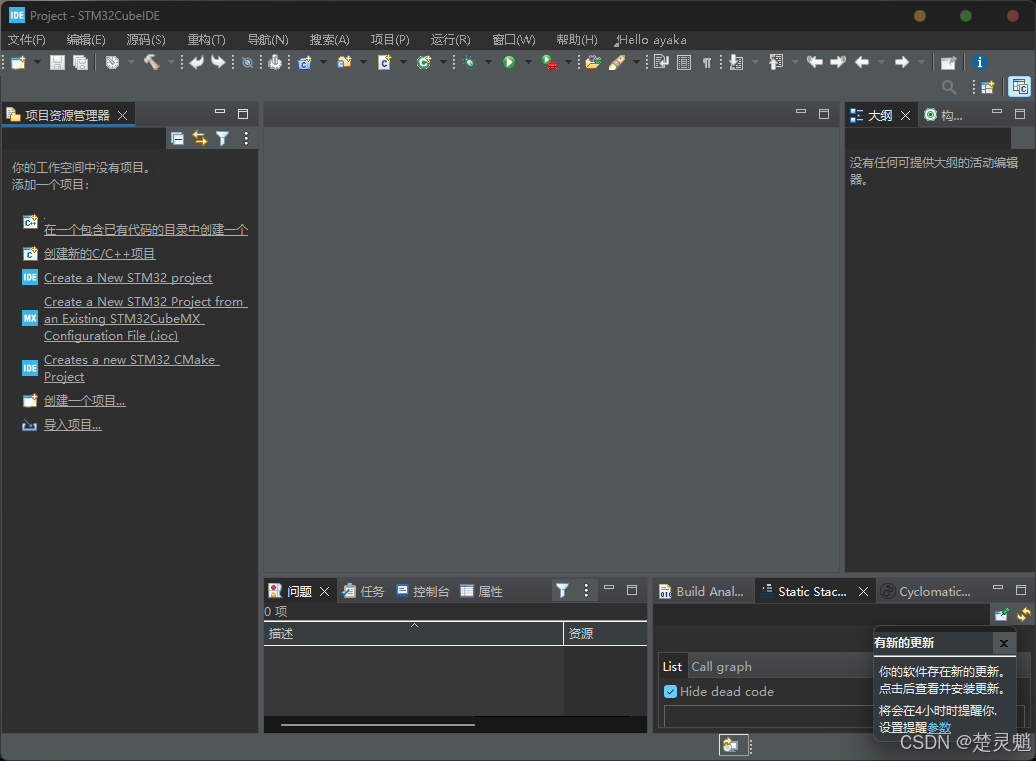Click the Save All toolbar icon
Viewport: 1036px width, 761px height.
81,63
